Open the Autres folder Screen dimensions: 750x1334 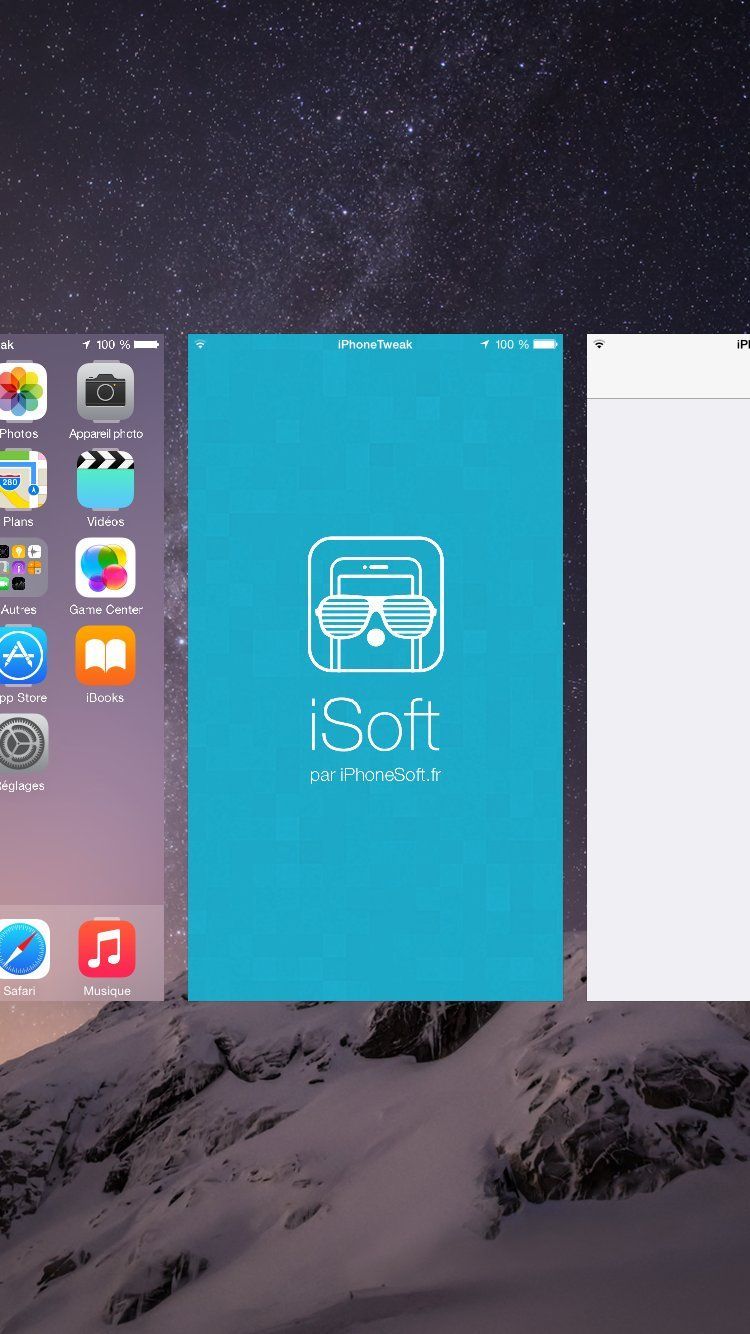click(22, 568)
